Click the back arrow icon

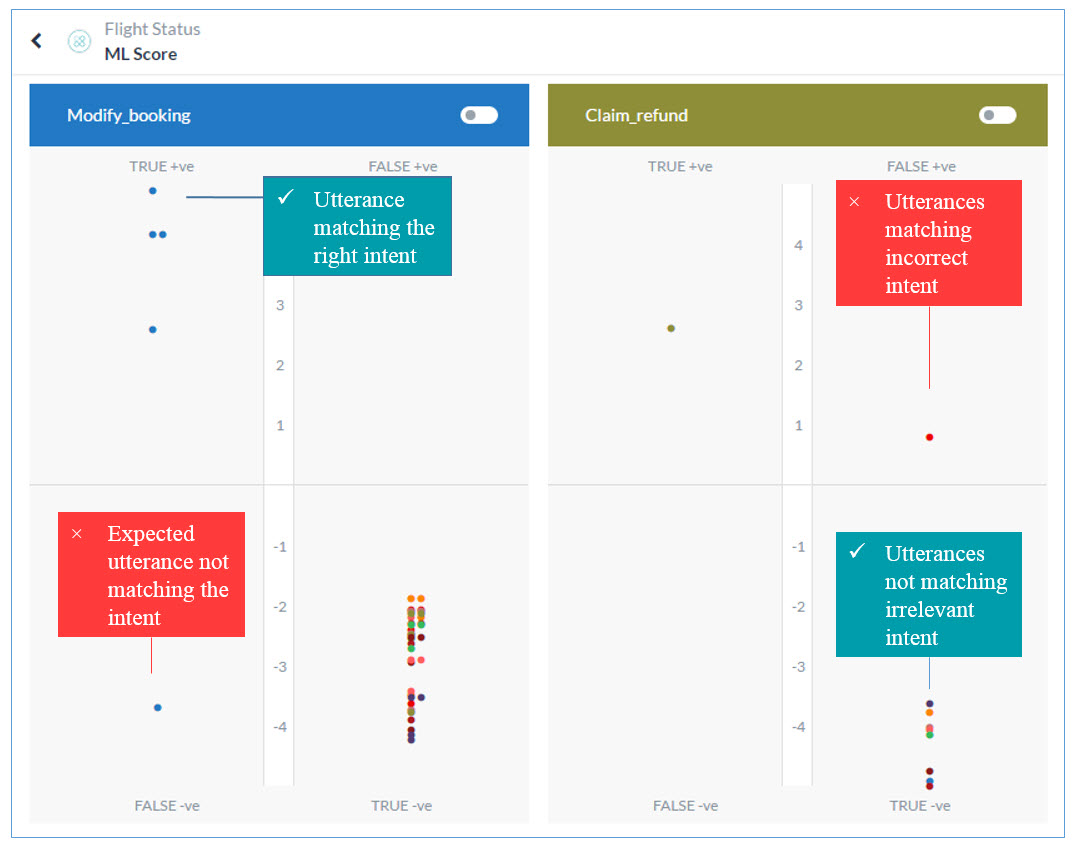tap(37, 41)
